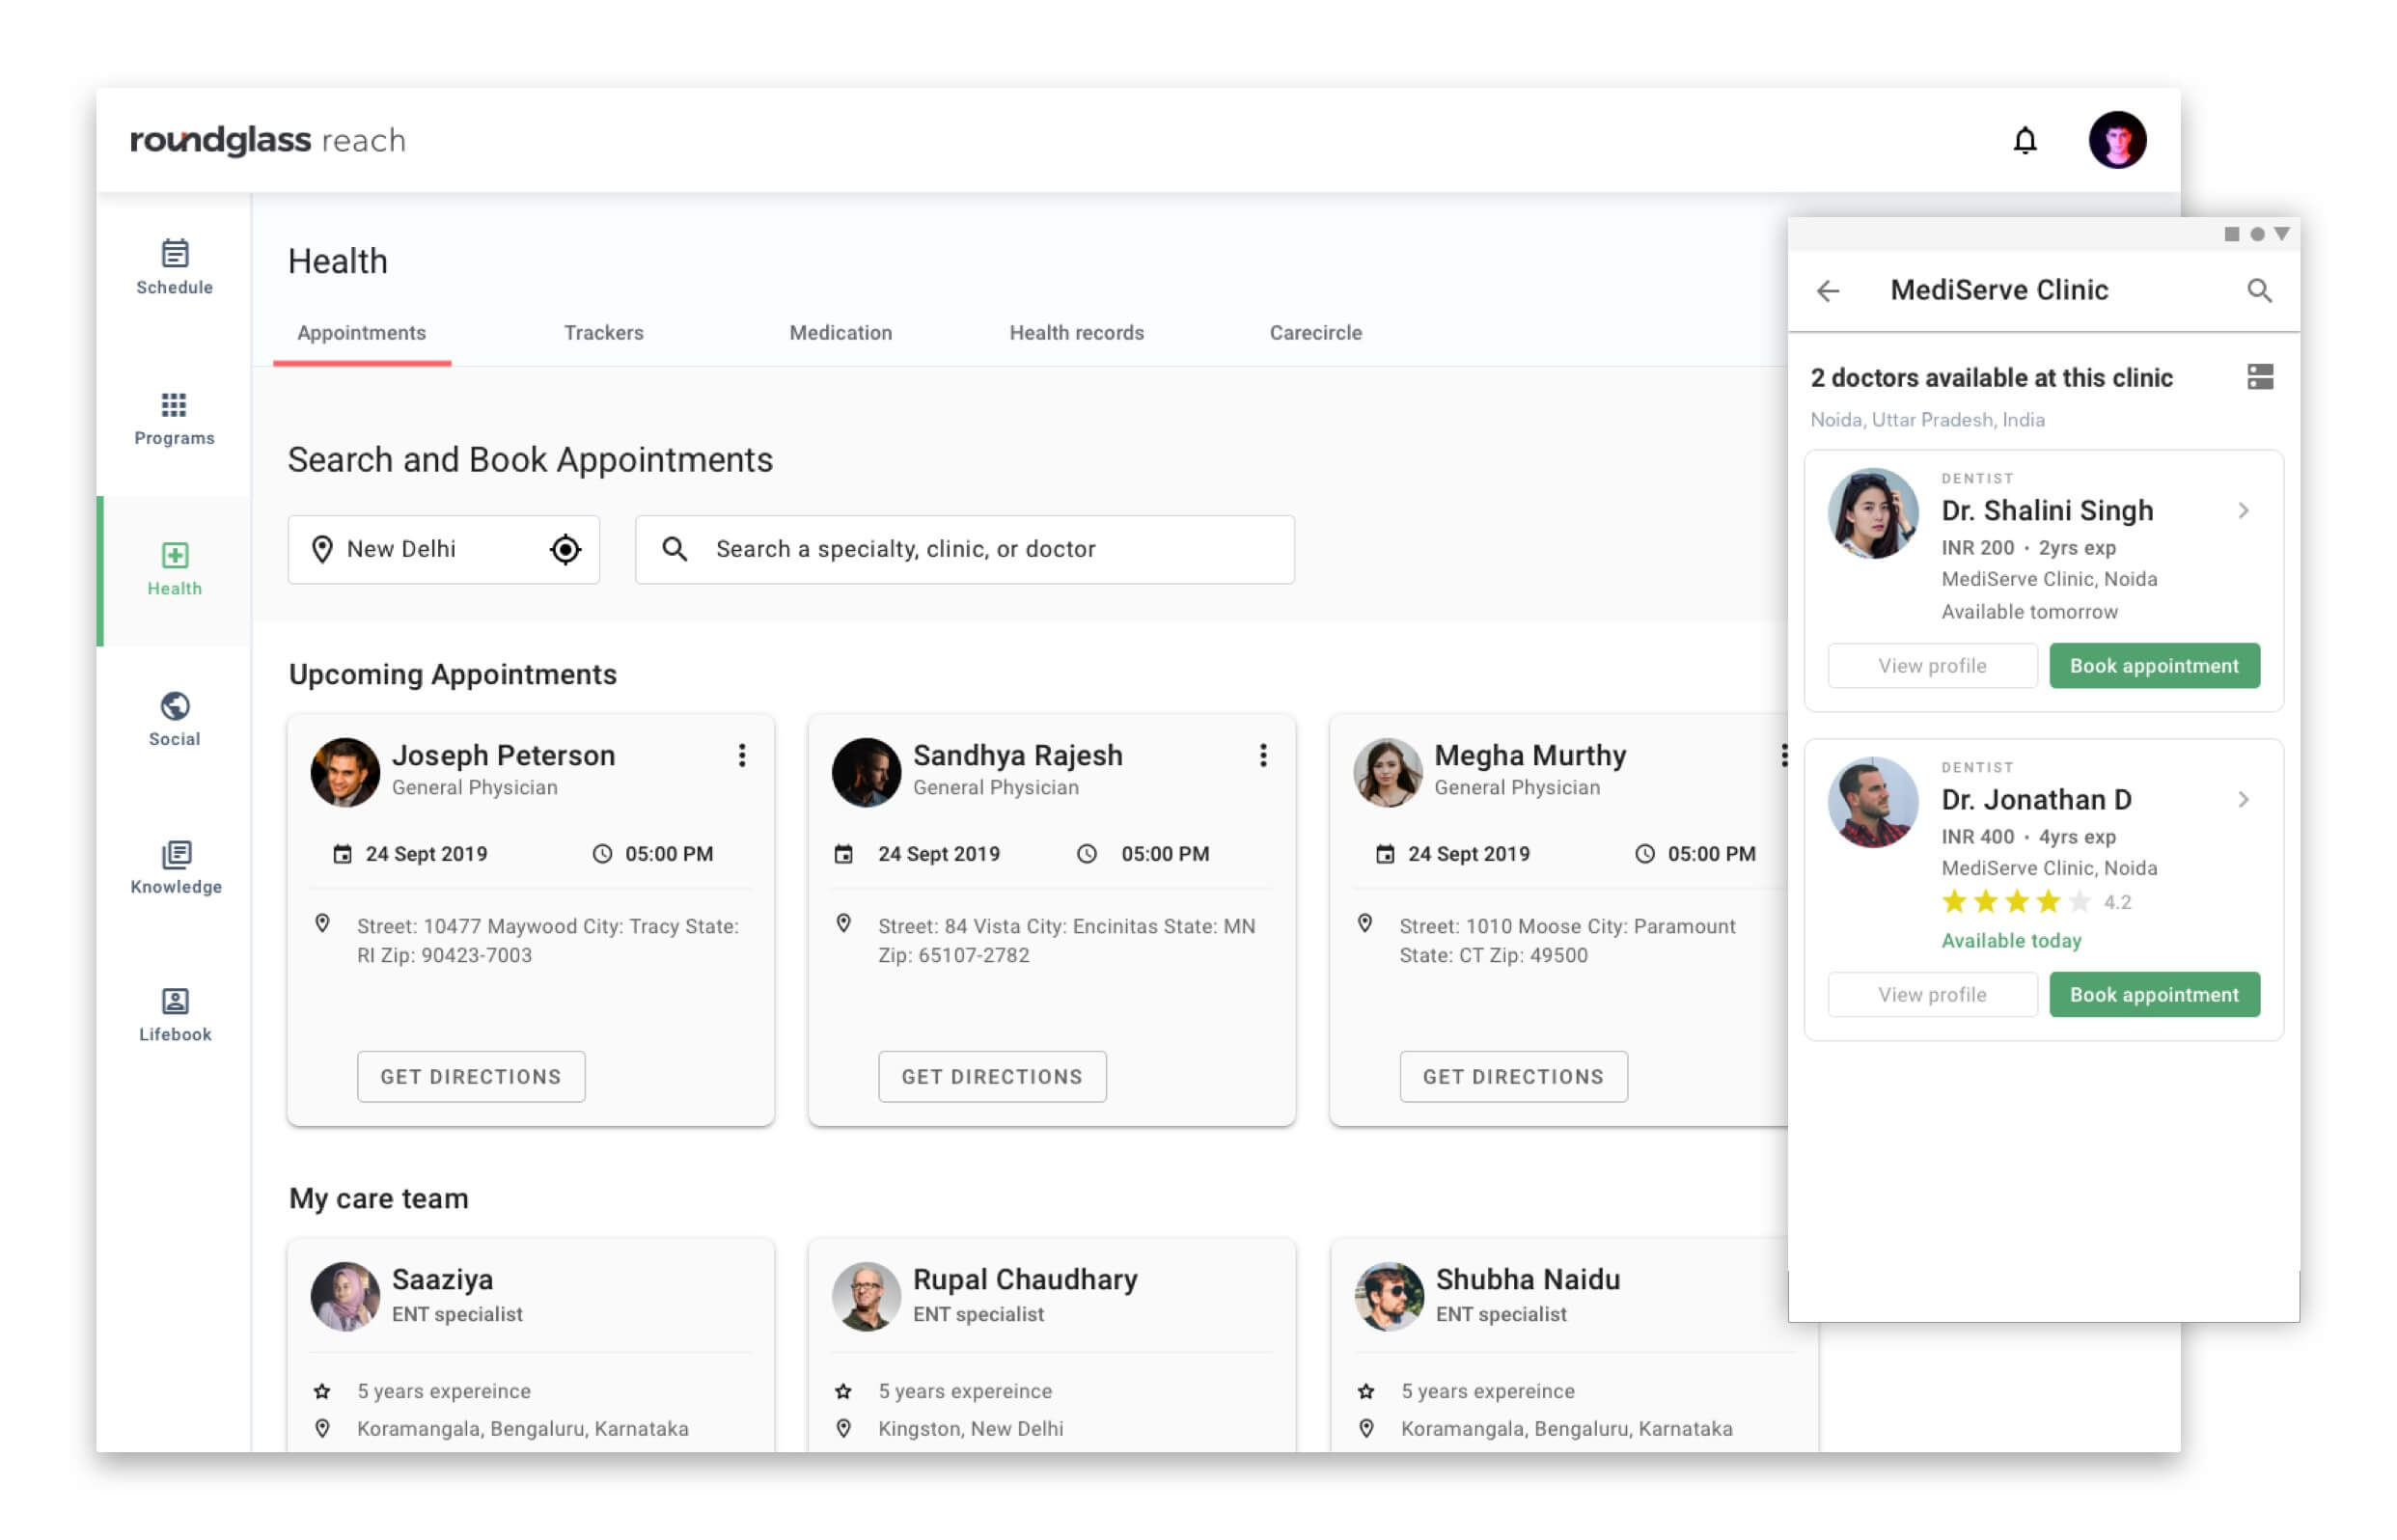The width and height of the screenshot is (2397, 1540).
Task: Click 'Noida, Uttar Pradesh, India' text
Action: click(1927, 420)
